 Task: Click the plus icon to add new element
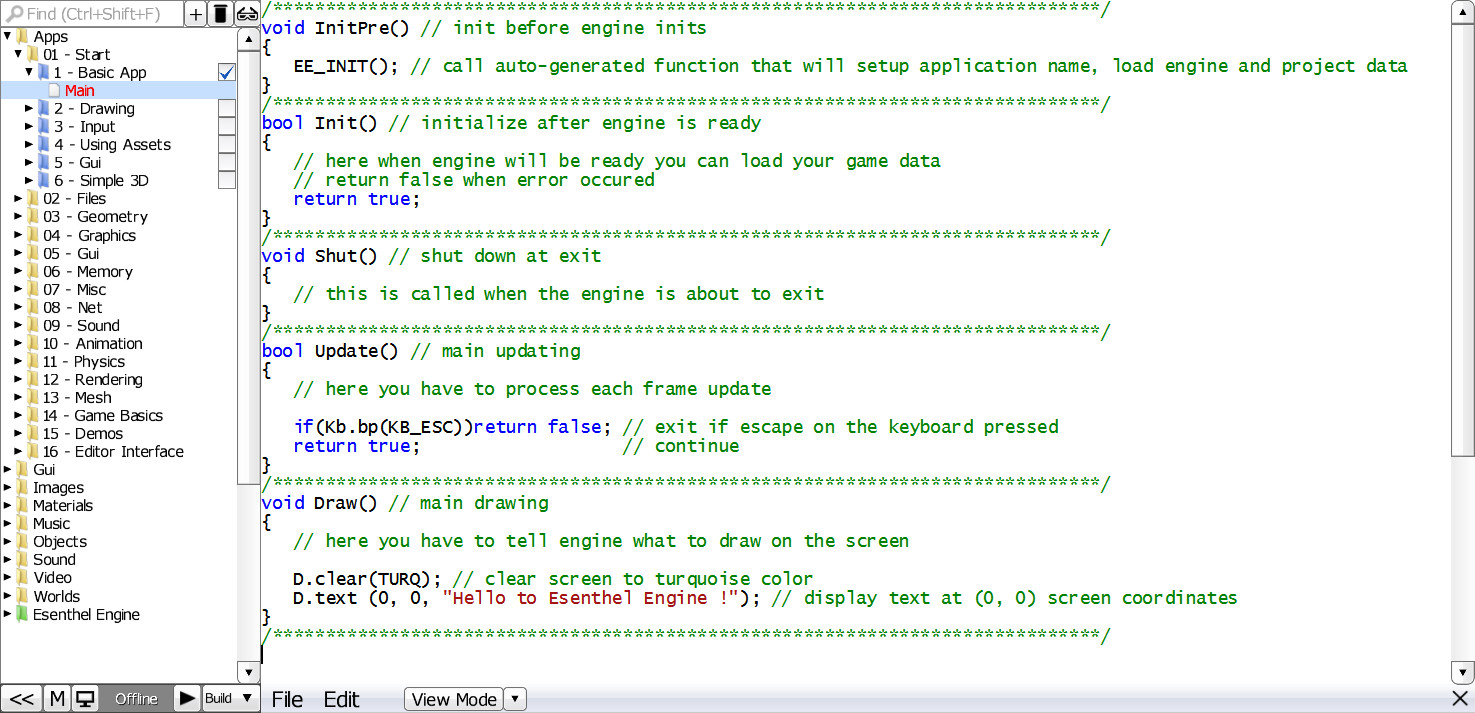pos(196,13)
